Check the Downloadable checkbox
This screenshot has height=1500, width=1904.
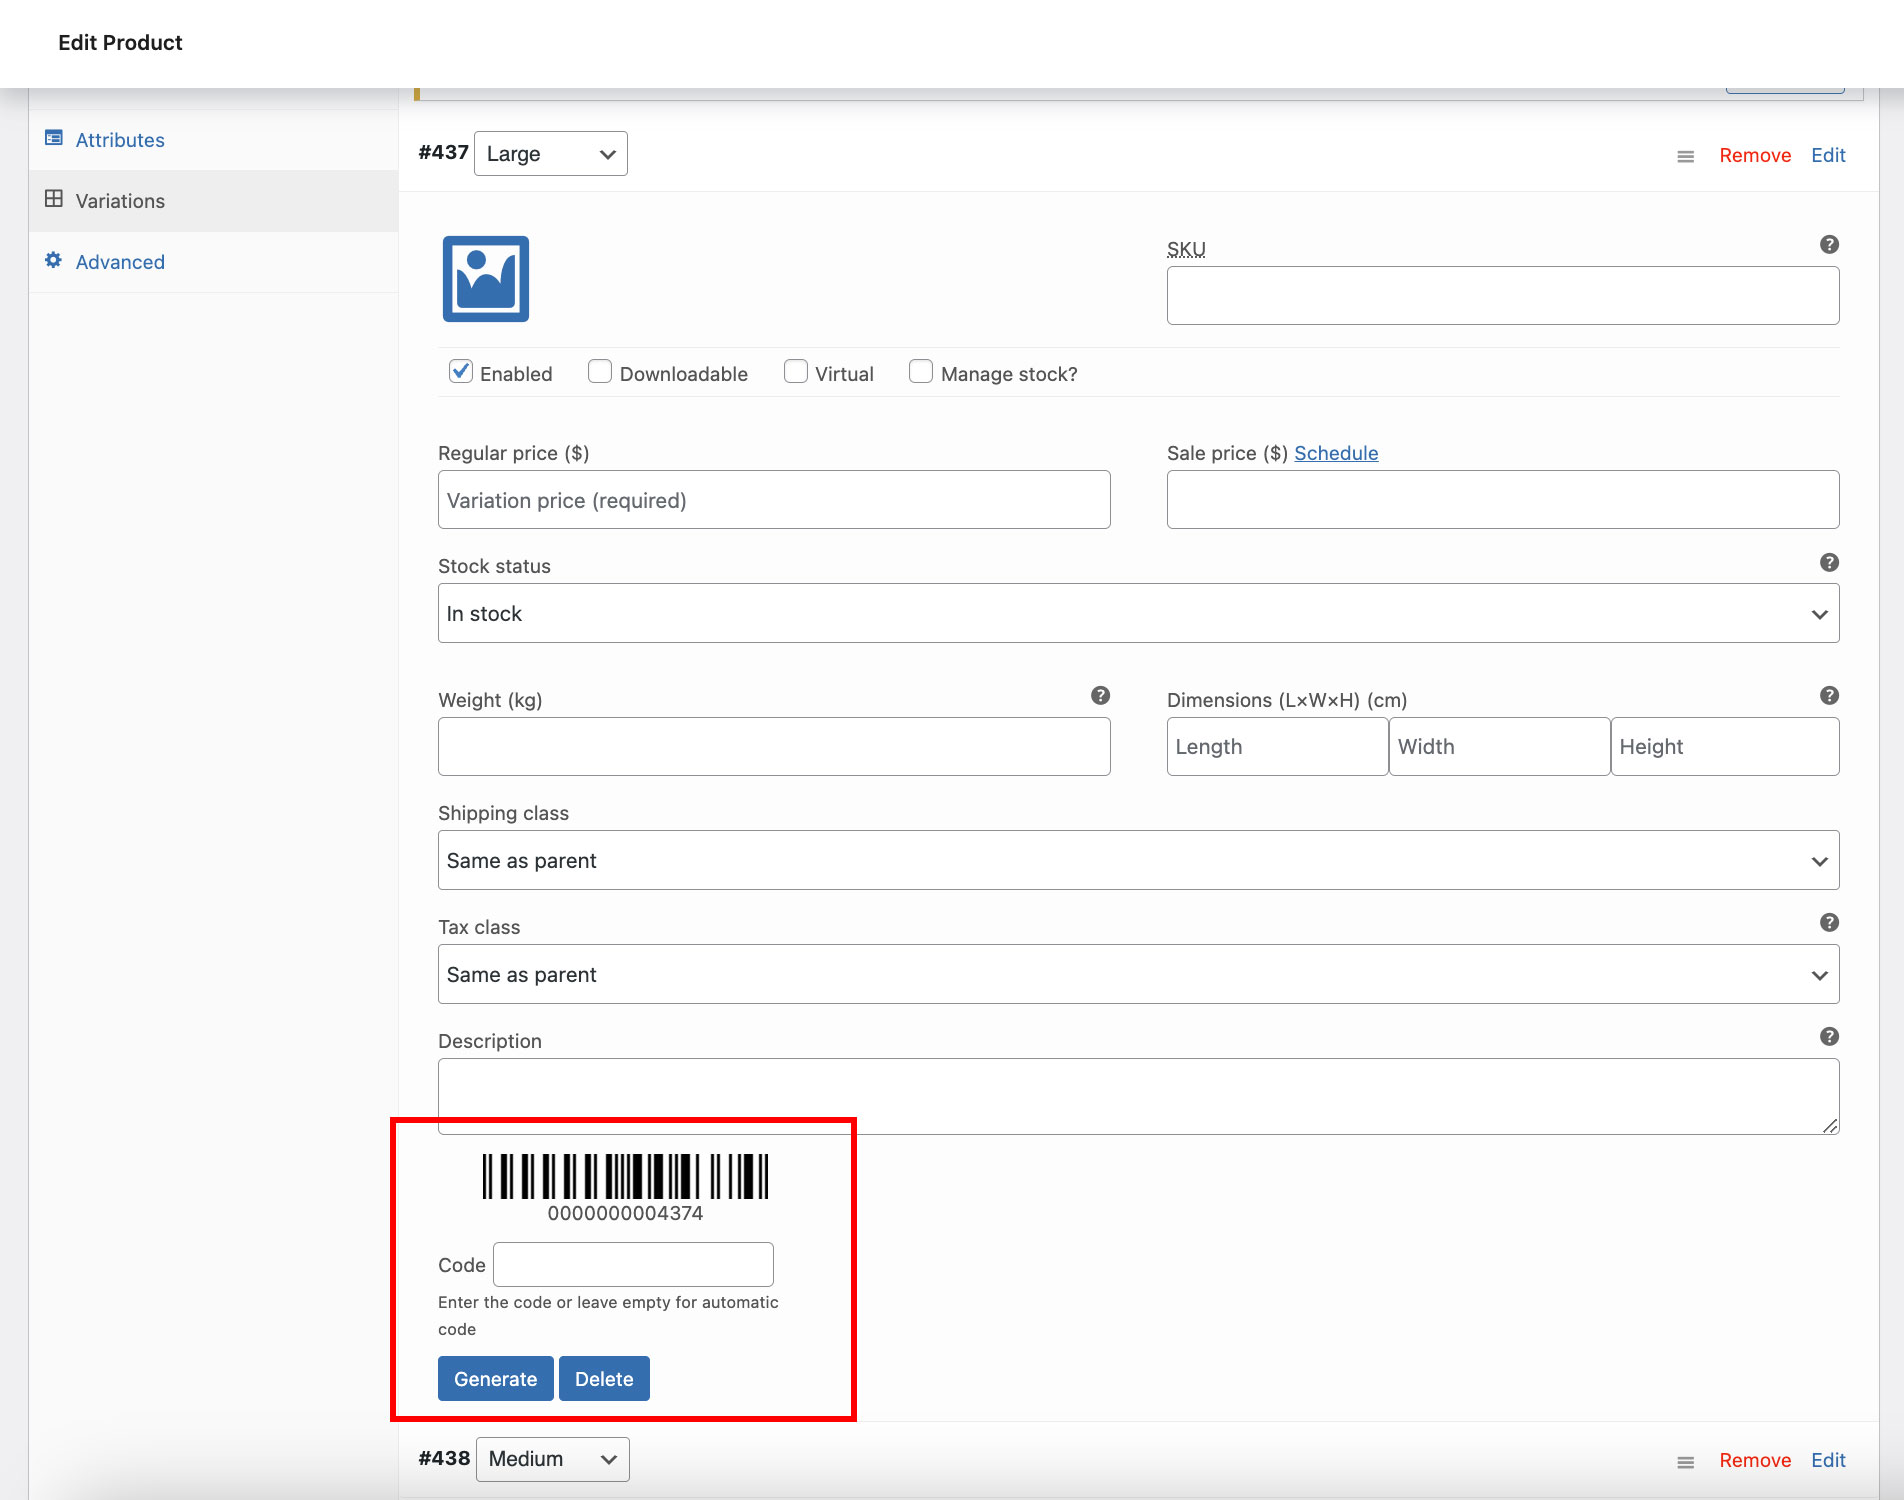click(600, 372)
